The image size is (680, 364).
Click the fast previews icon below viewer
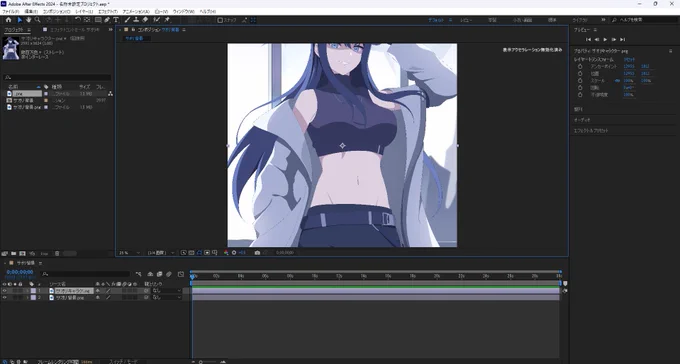coord(183,253)
